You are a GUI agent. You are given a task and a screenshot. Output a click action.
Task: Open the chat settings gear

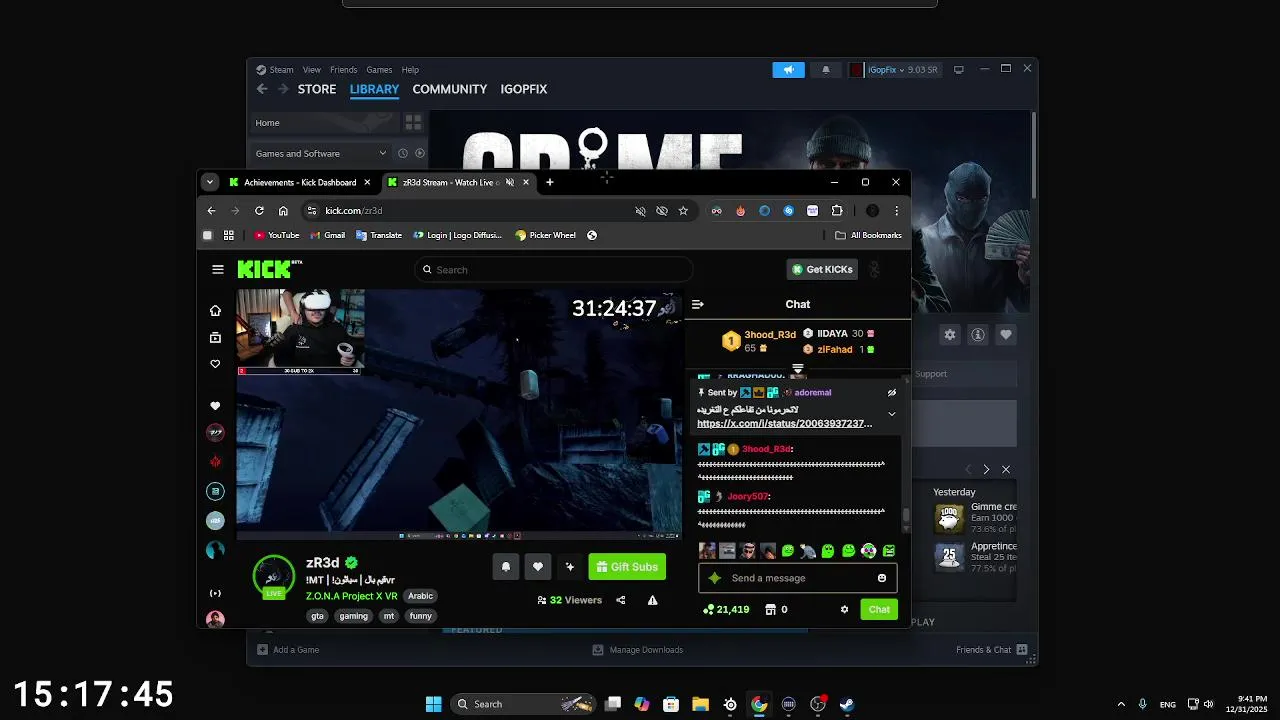[844, 609]
